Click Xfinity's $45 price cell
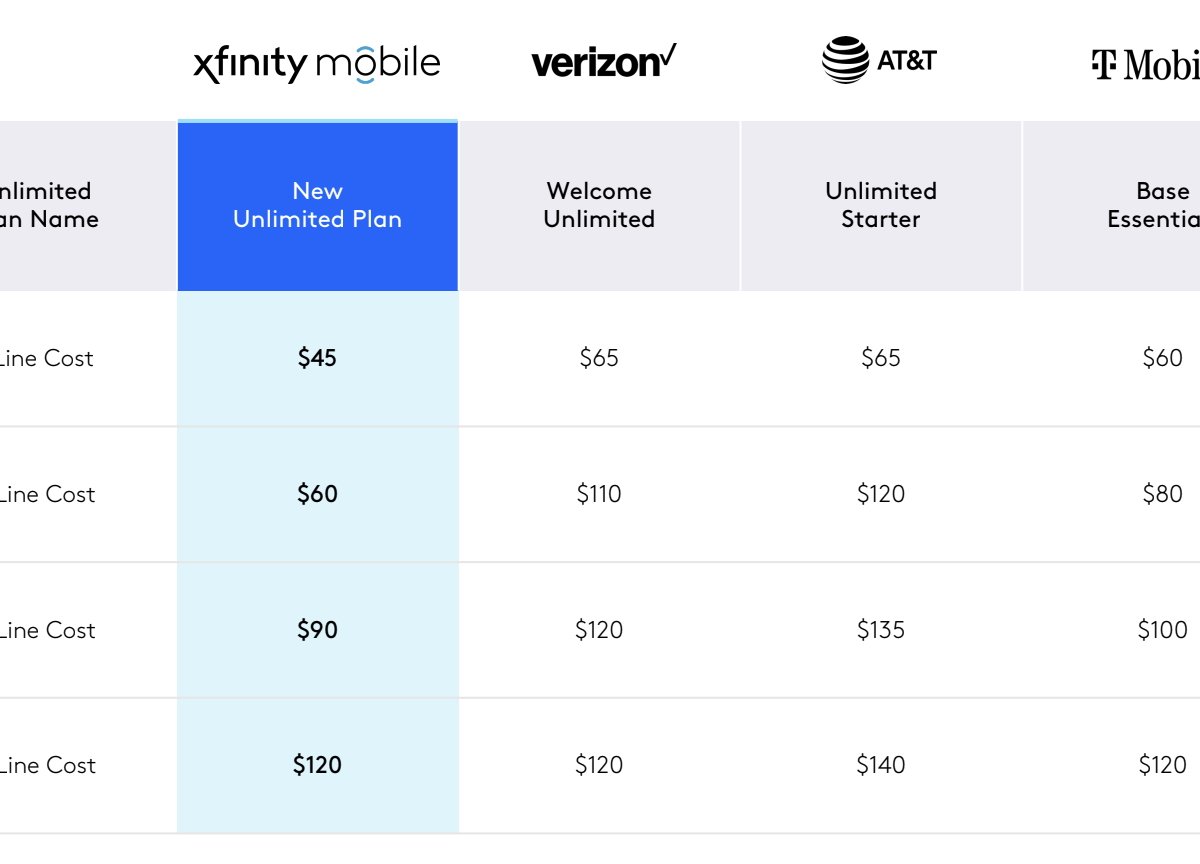Image resolution: width=1200 pixels, height=864 pixels. pyautogui.click(x=317, y=358)
